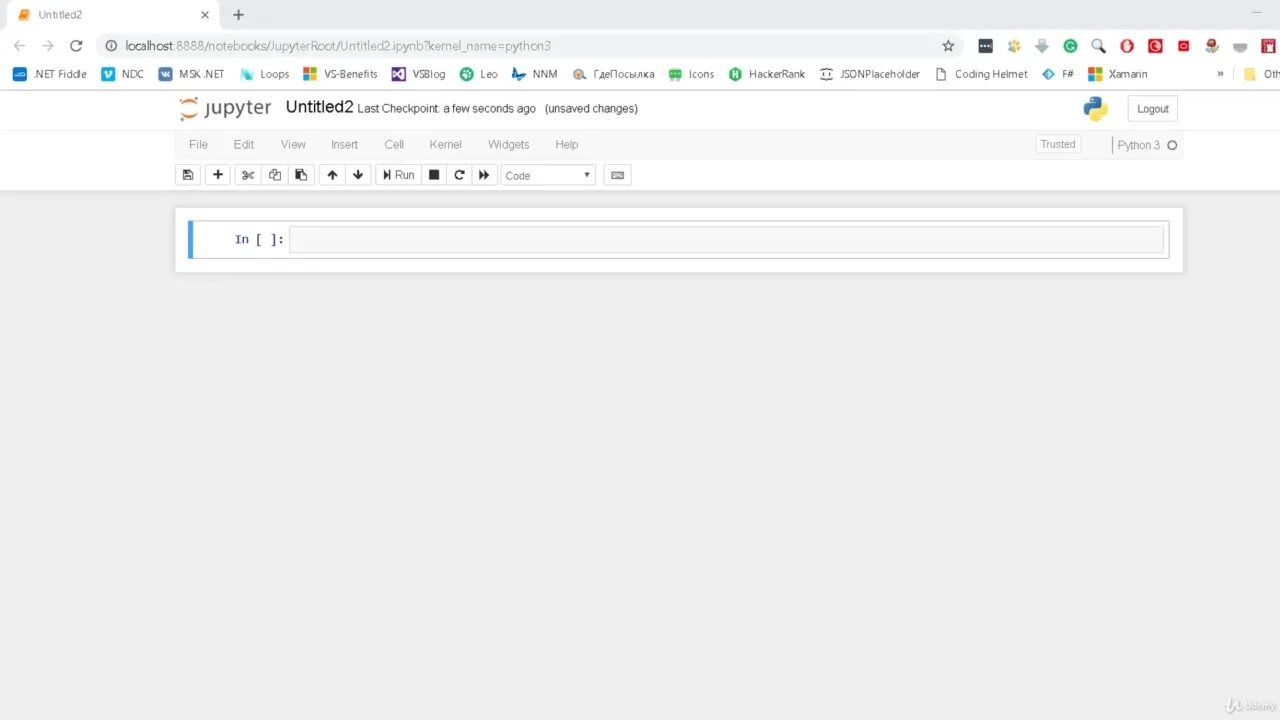Expand hidden bookmarks with chevron
Screen dimensions: 1280x720
pyautogui.click(x=1220, y=74)
